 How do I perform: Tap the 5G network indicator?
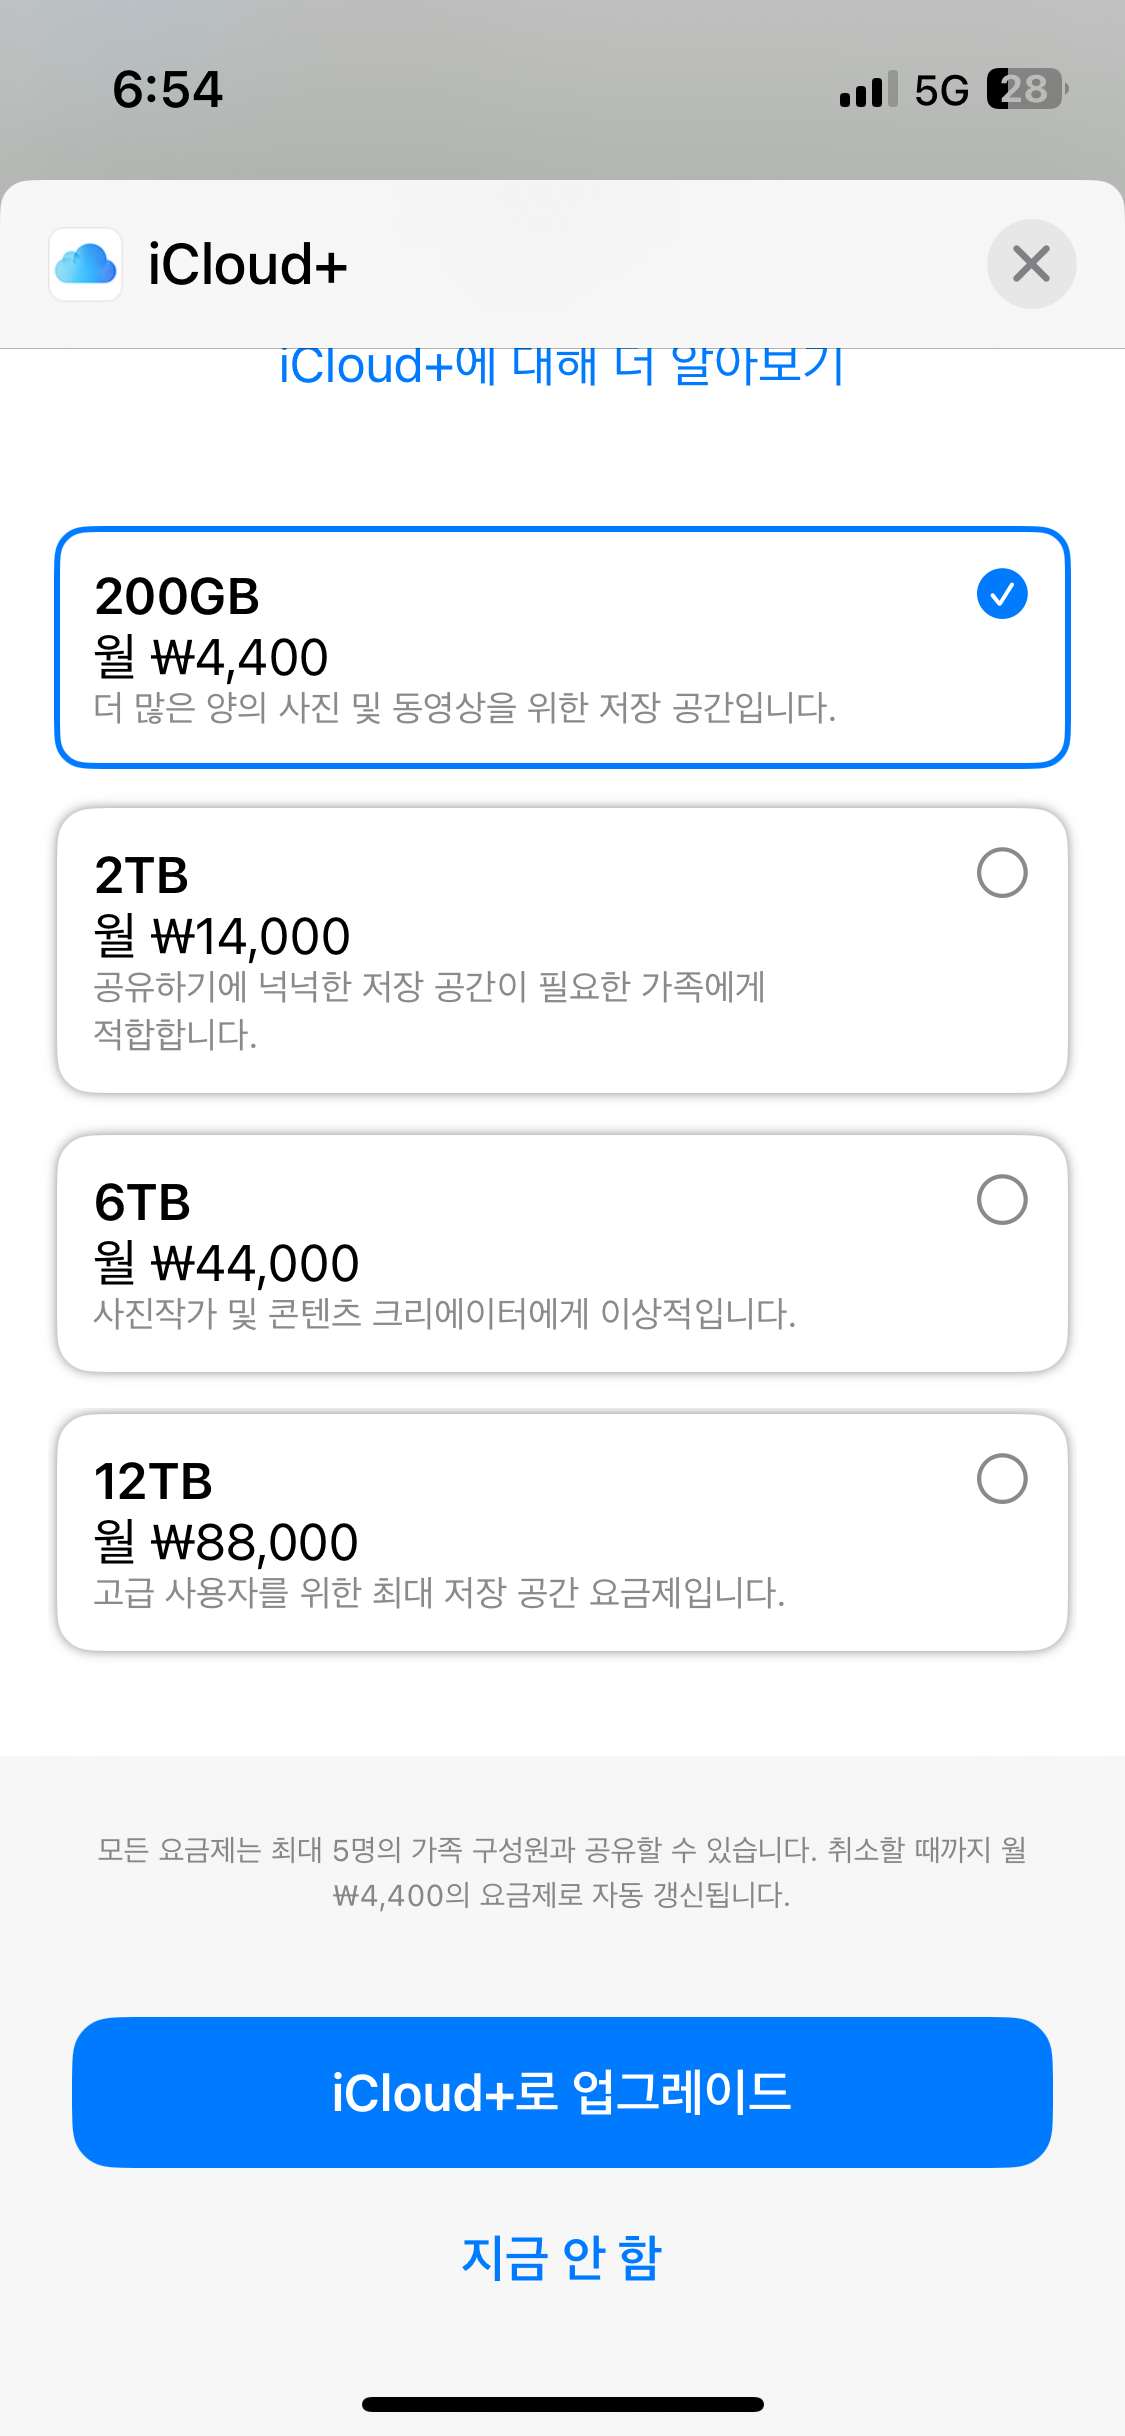941,90
